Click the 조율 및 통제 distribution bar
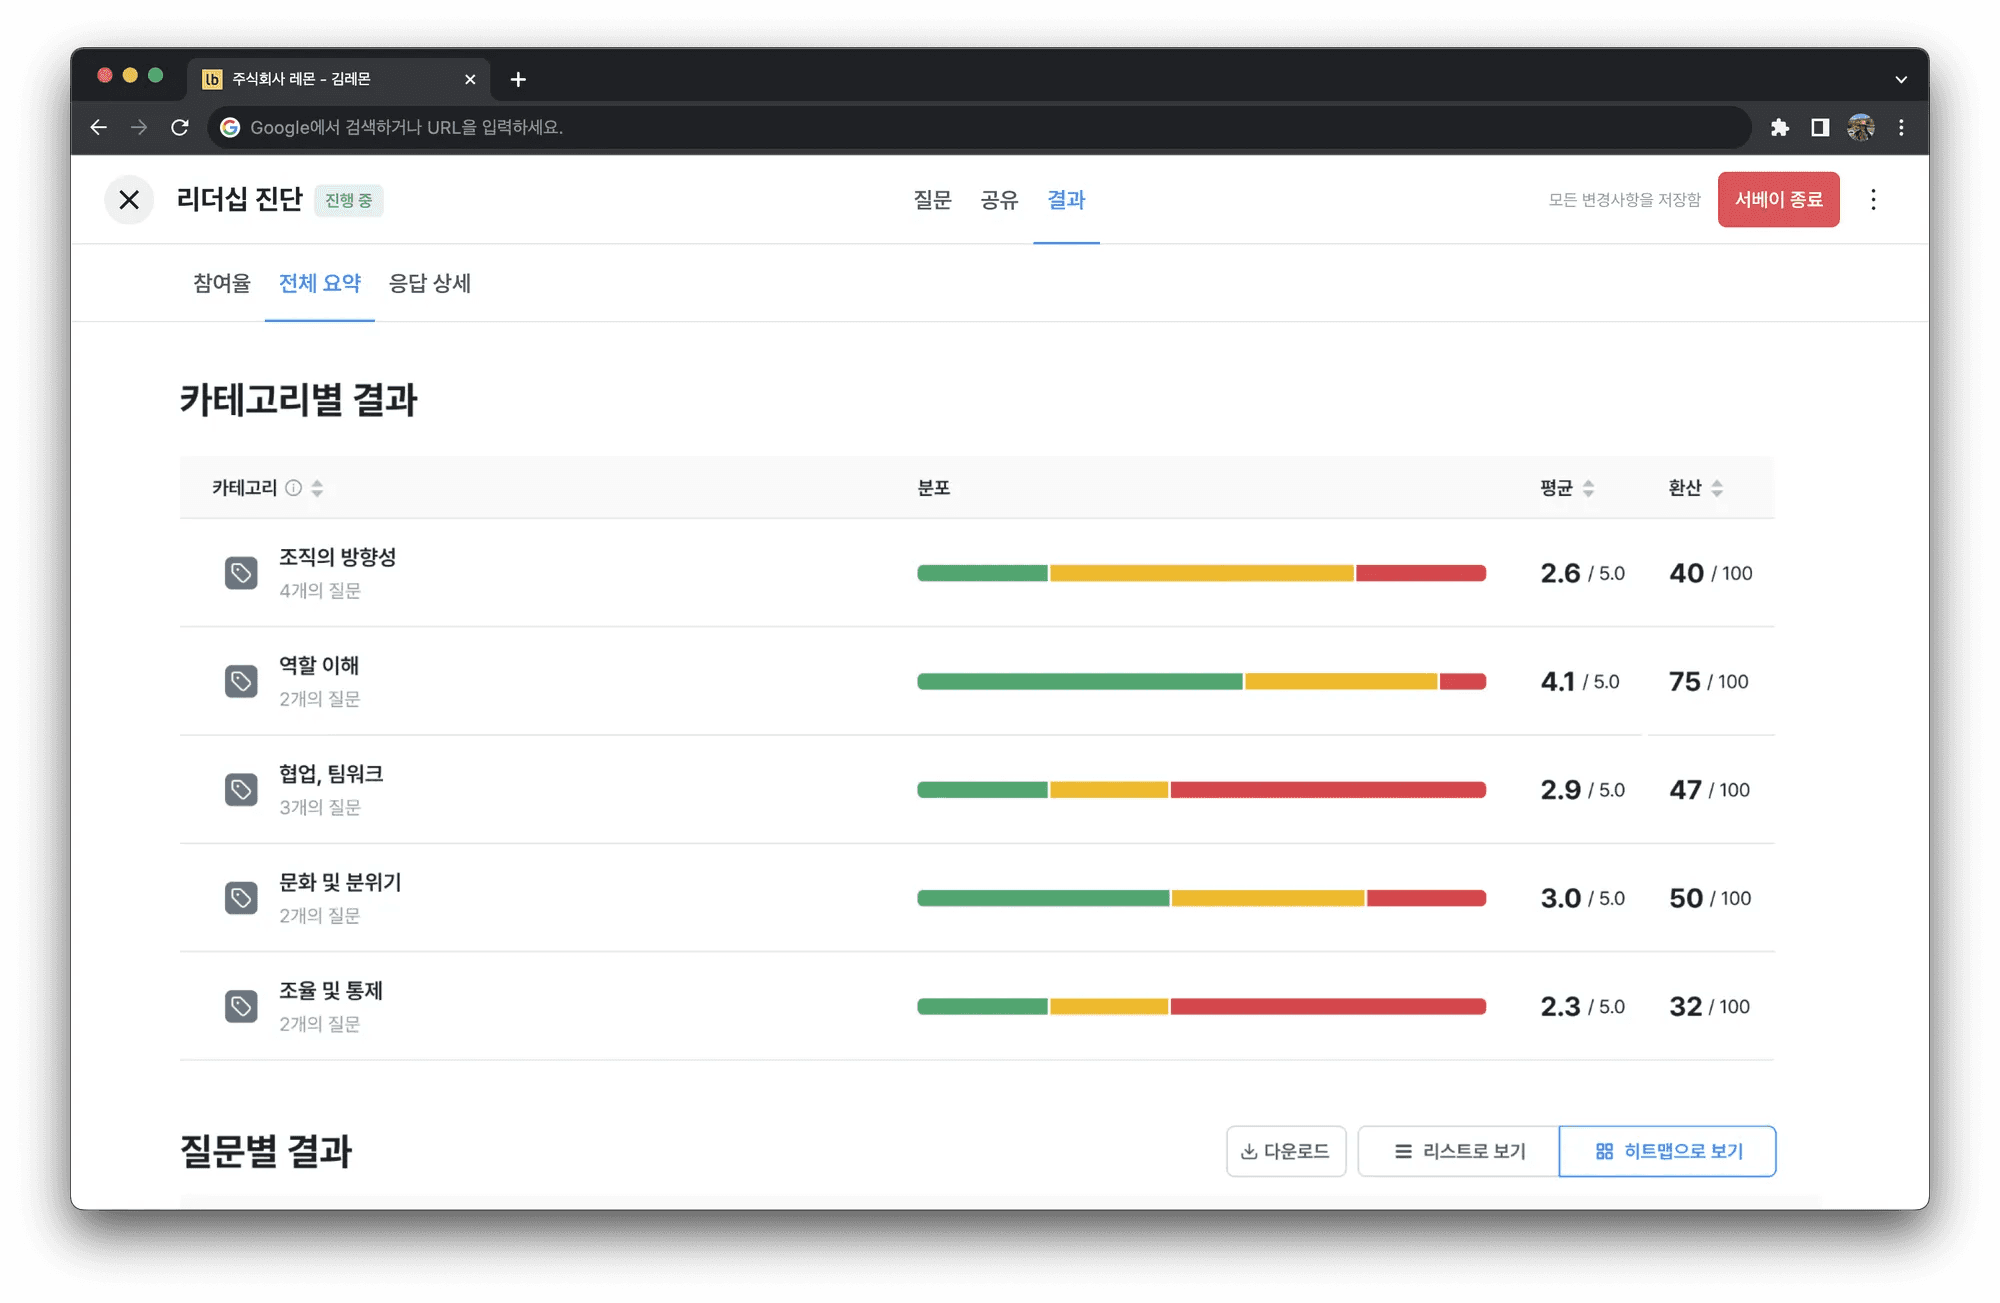 (1201, 1006)
